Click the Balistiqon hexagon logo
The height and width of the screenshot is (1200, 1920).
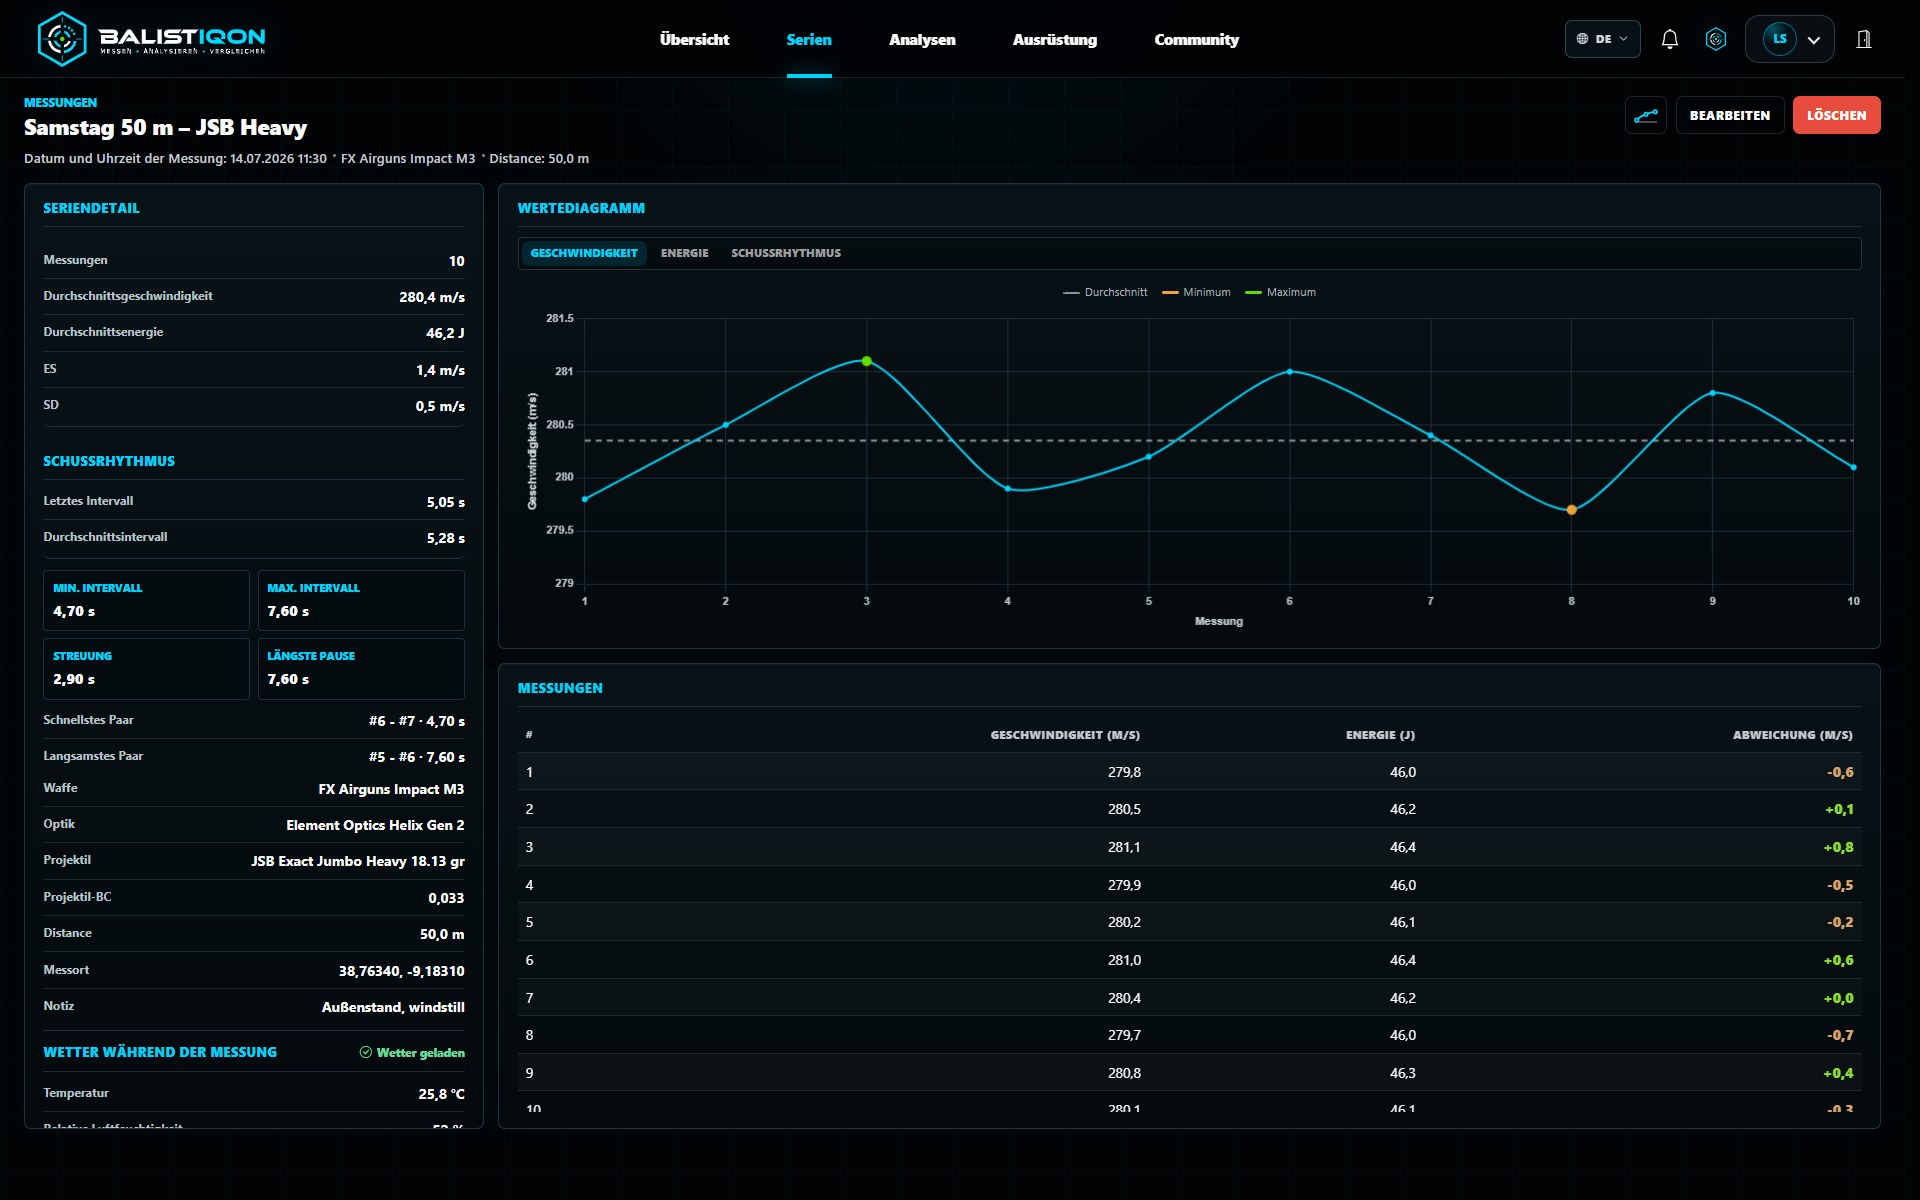click(62, 39)
